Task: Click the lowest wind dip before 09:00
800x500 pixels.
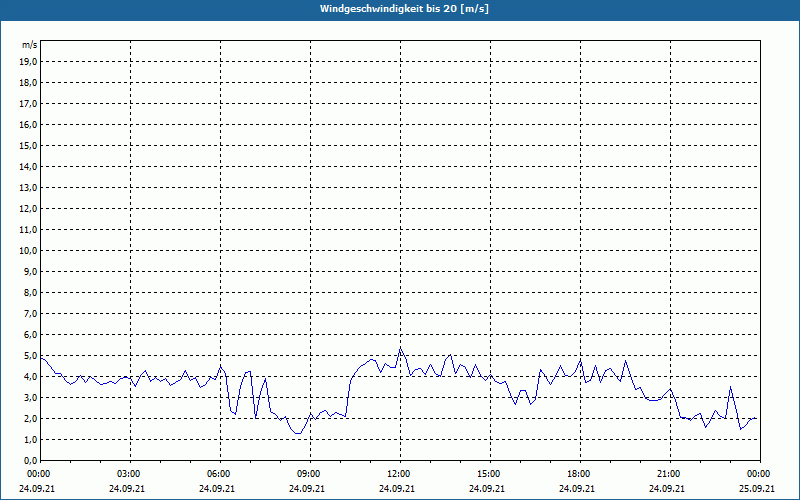Action: [298, 433]
